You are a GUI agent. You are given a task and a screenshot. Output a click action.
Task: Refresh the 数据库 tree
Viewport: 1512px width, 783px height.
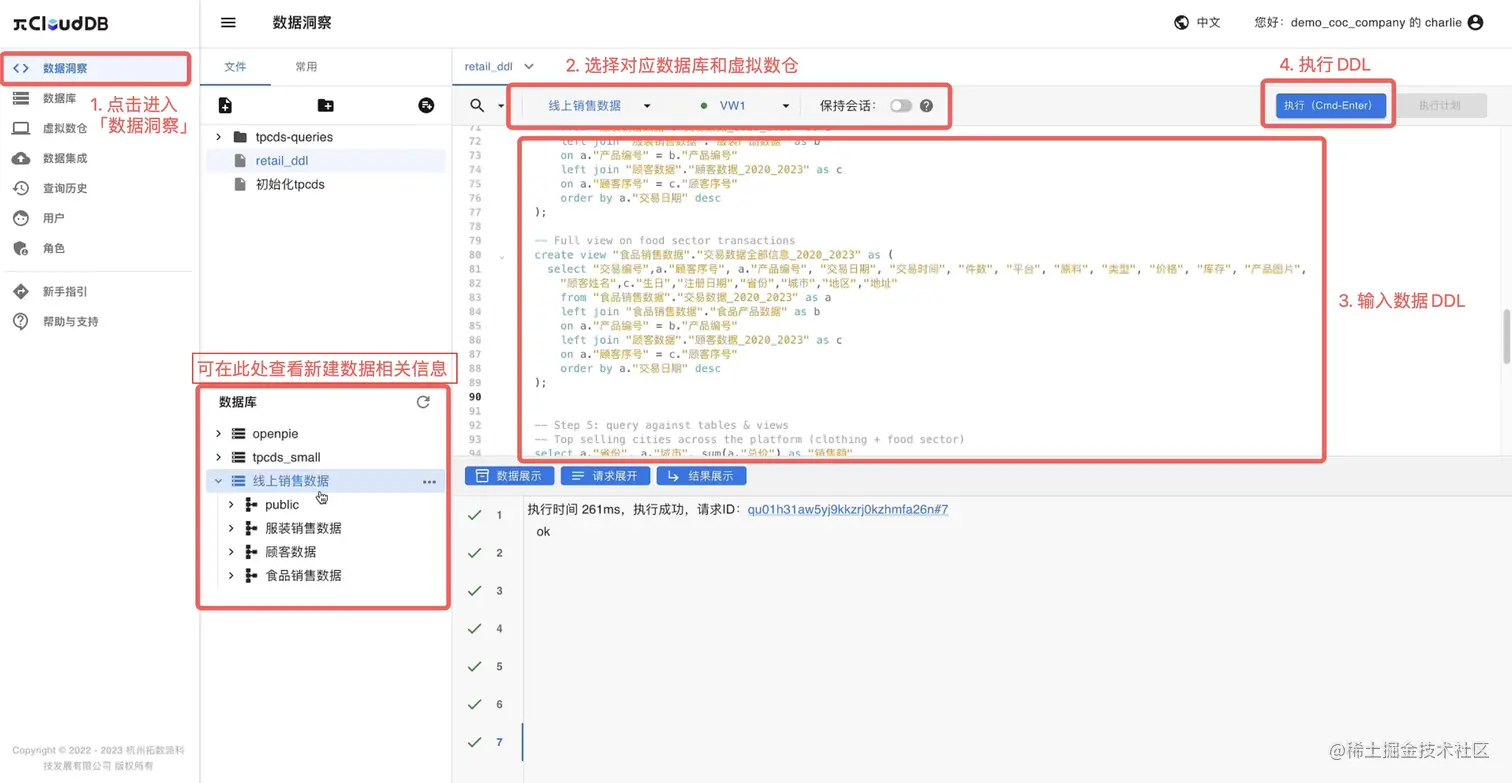point(423,402)
